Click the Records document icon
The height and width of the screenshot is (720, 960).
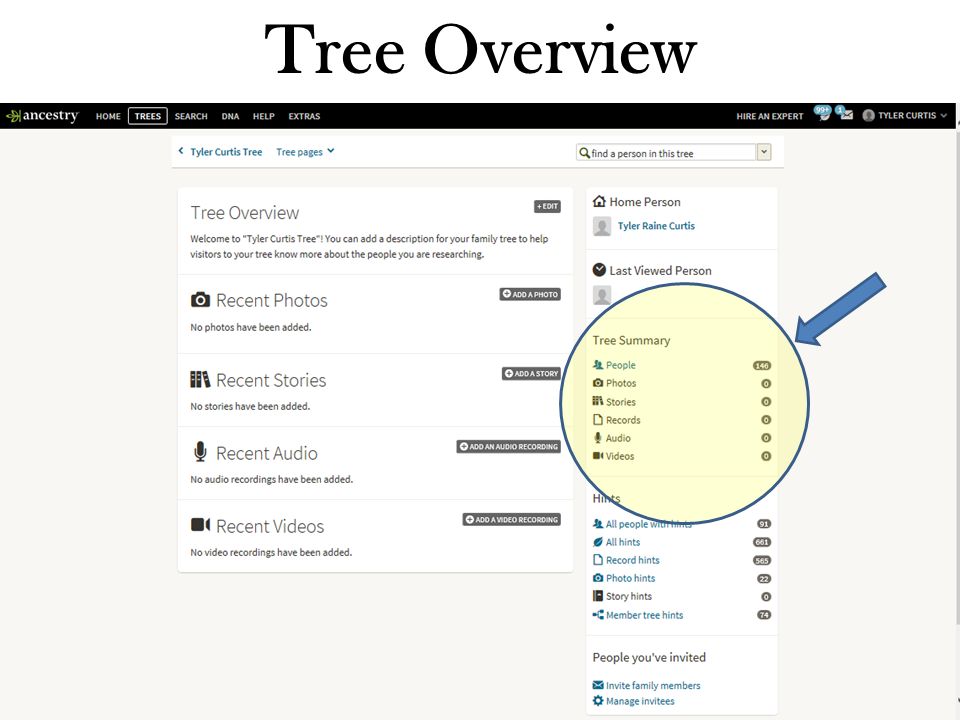click(598, 420)
